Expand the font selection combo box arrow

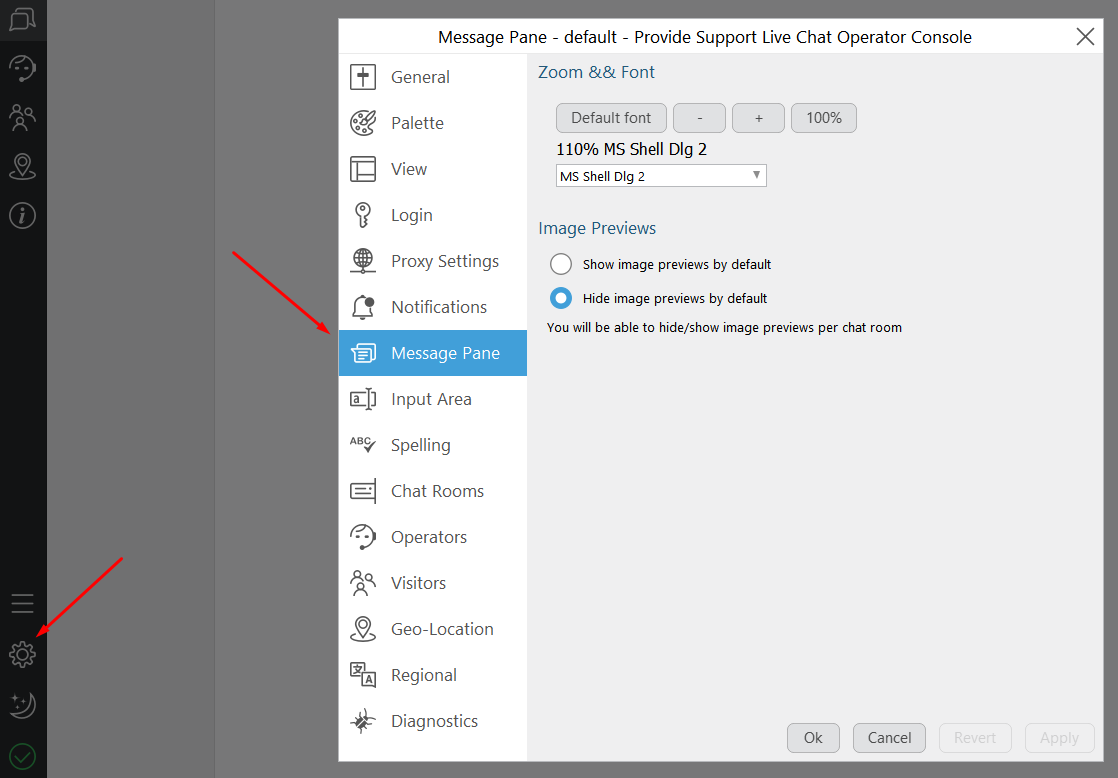757,175
